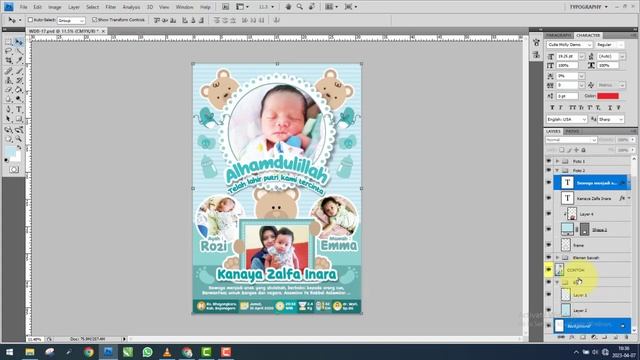Select the Shape tool in toolbox
Screen dimensions: 640x360
click(19, 119)
